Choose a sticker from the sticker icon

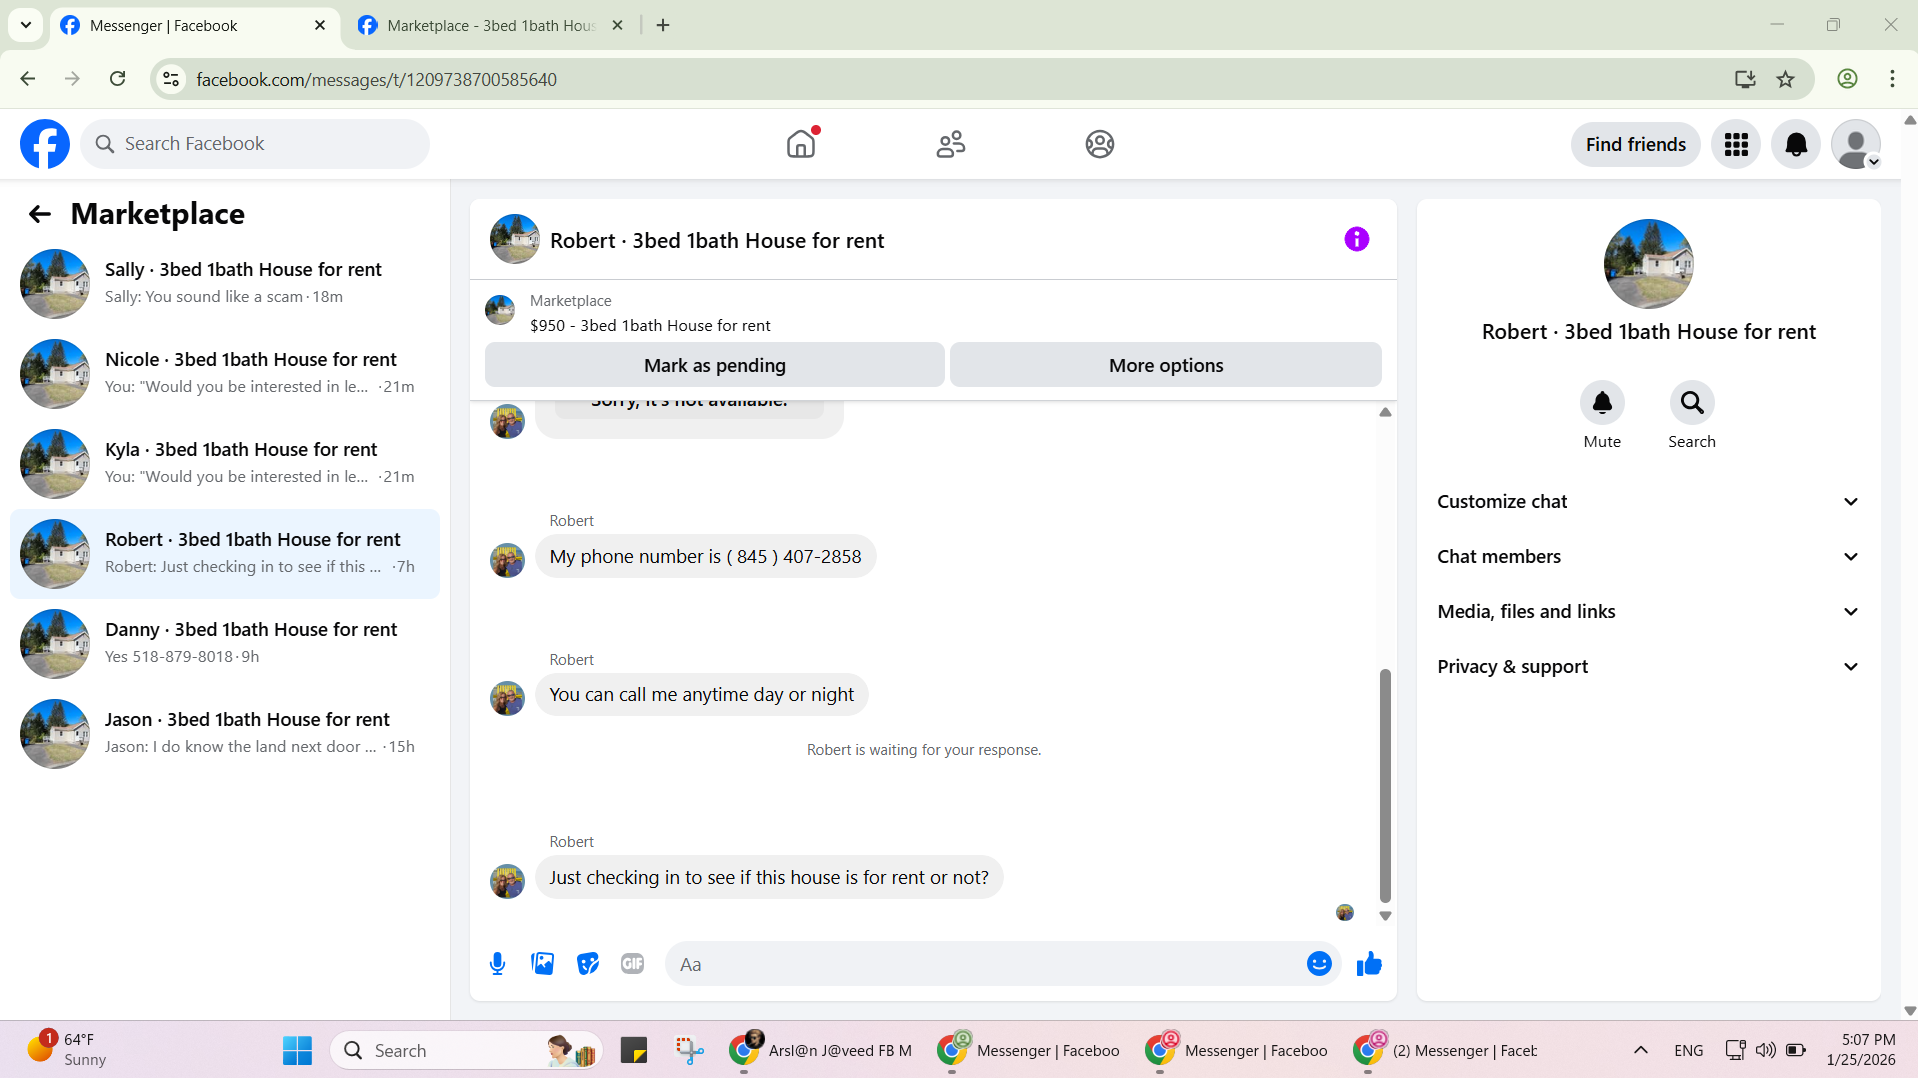tap(588, 964)
